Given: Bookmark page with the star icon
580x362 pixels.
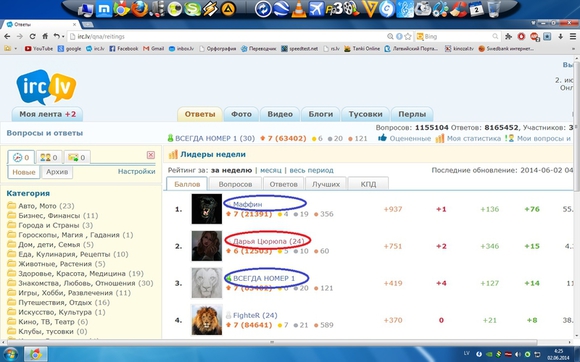Looking at the screenshot, I should click(x=408, y=36).
